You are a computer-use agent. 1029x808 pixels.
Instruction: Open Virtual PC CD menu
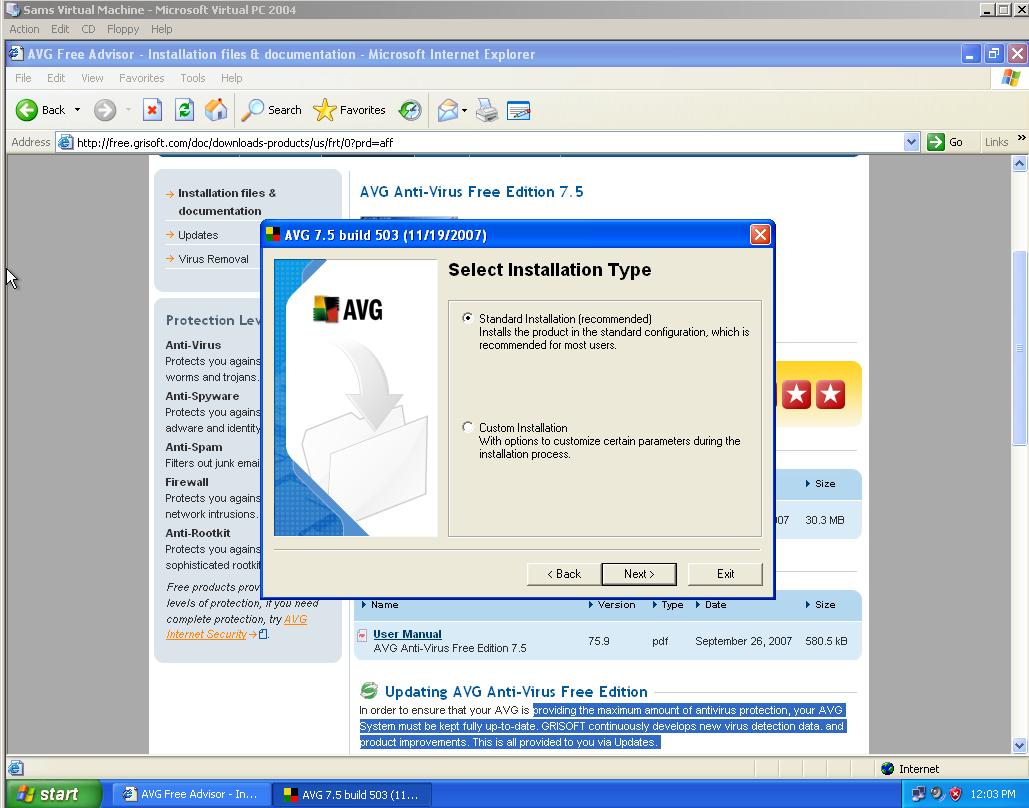point(88,29)
